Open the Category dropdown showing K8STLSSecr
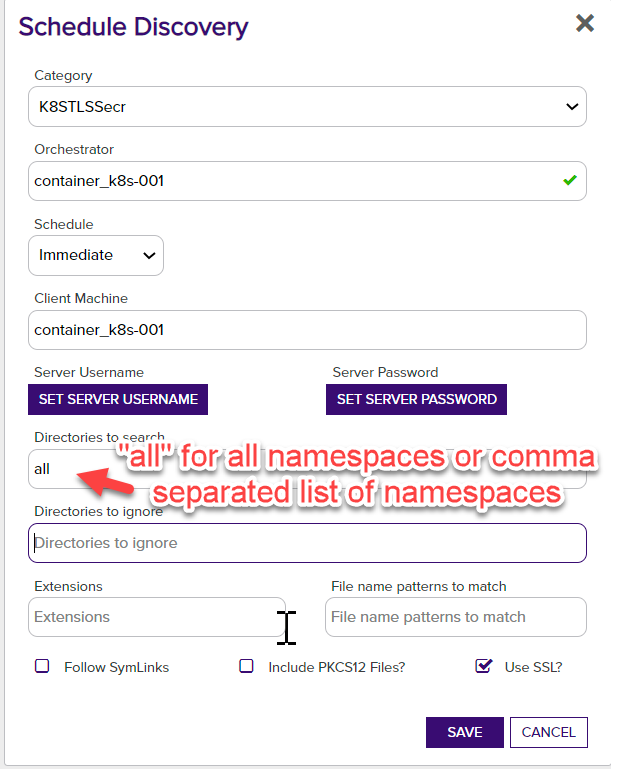The height and width of the screenshot is (769, 617). click(307, 106)
